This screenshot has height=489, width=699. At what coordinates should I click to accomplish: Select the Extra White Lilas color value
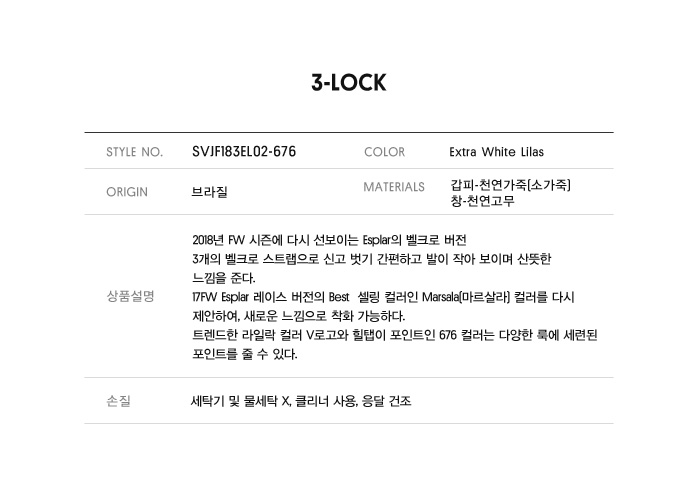(x=496, y=152)
